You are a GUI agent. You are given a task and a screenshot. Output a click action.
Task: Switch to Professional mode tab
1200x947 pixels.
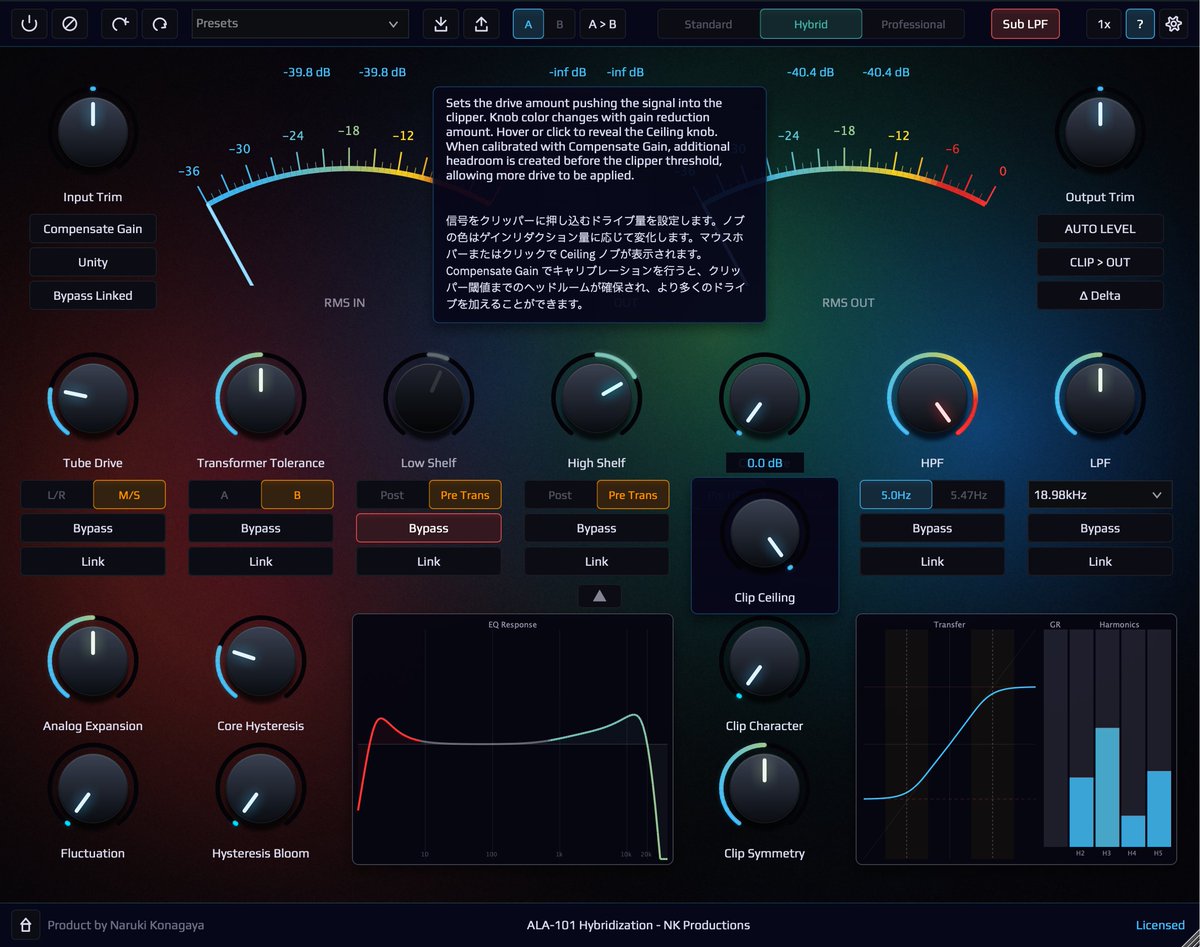[913, 24]
